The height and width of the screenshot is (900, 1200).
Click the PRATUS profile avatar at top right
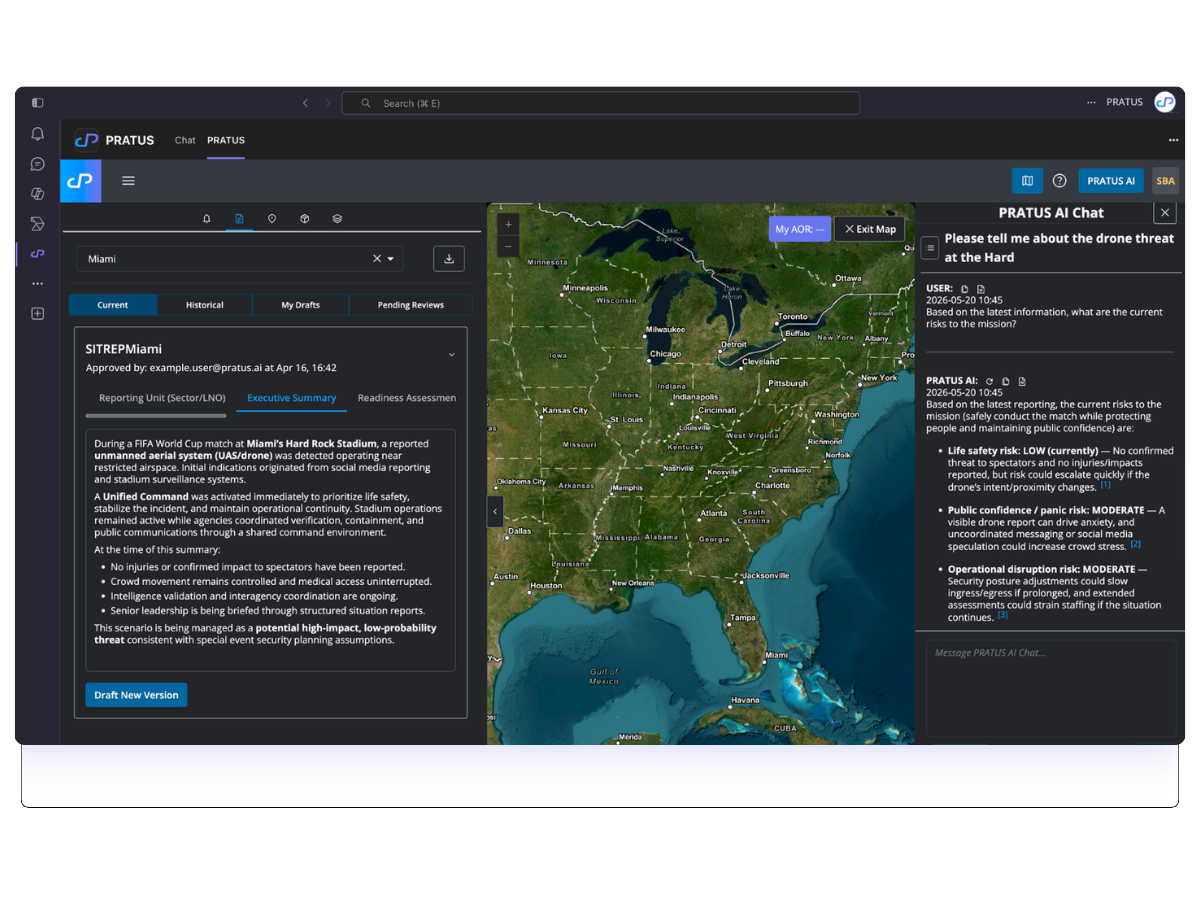[1164, 102]
